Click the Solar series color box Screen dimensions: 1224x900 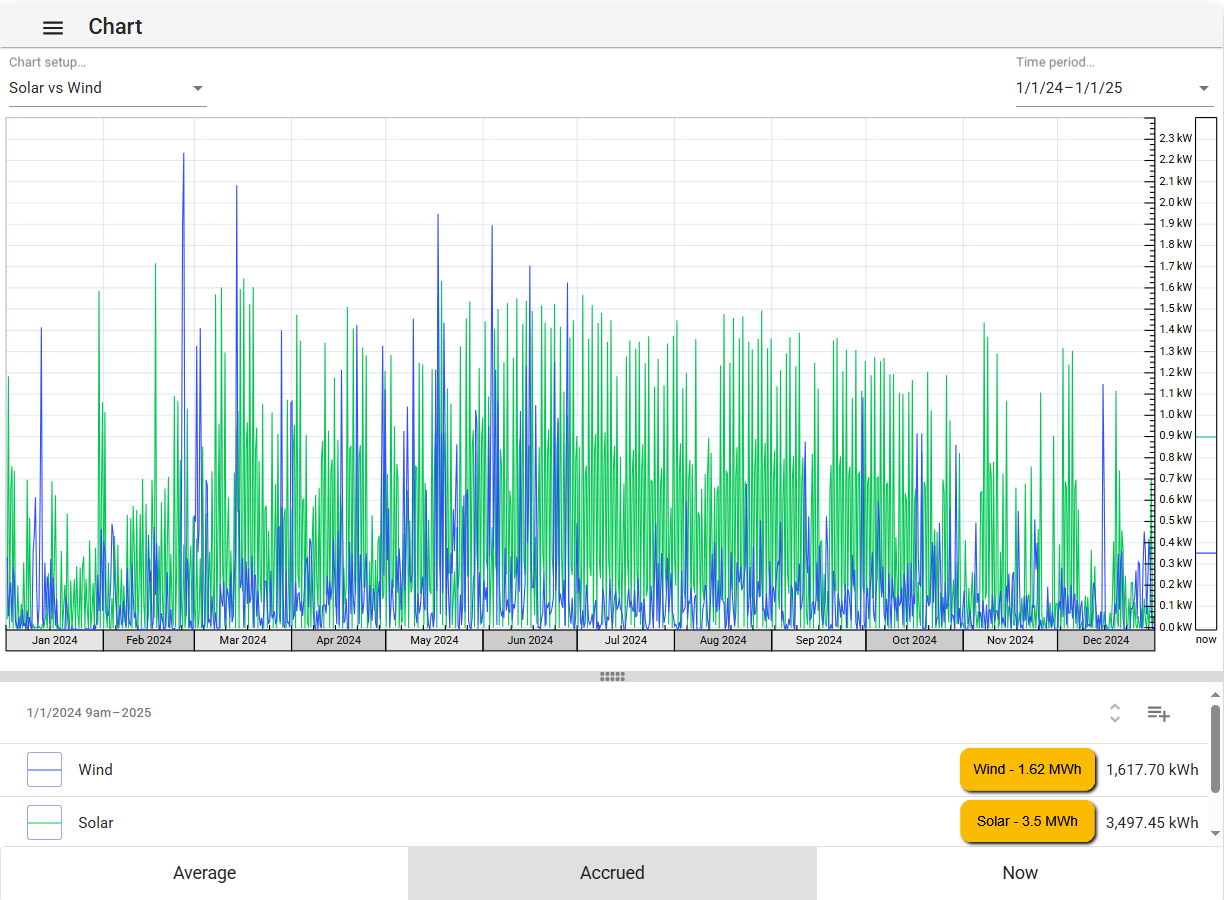point(44,823)
